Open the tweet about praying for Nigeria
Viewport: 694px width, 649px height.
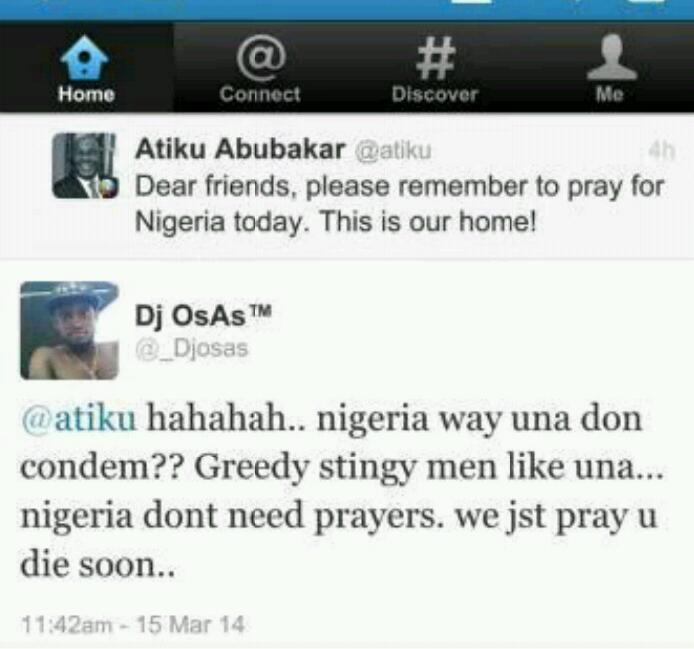click(399, 204)
